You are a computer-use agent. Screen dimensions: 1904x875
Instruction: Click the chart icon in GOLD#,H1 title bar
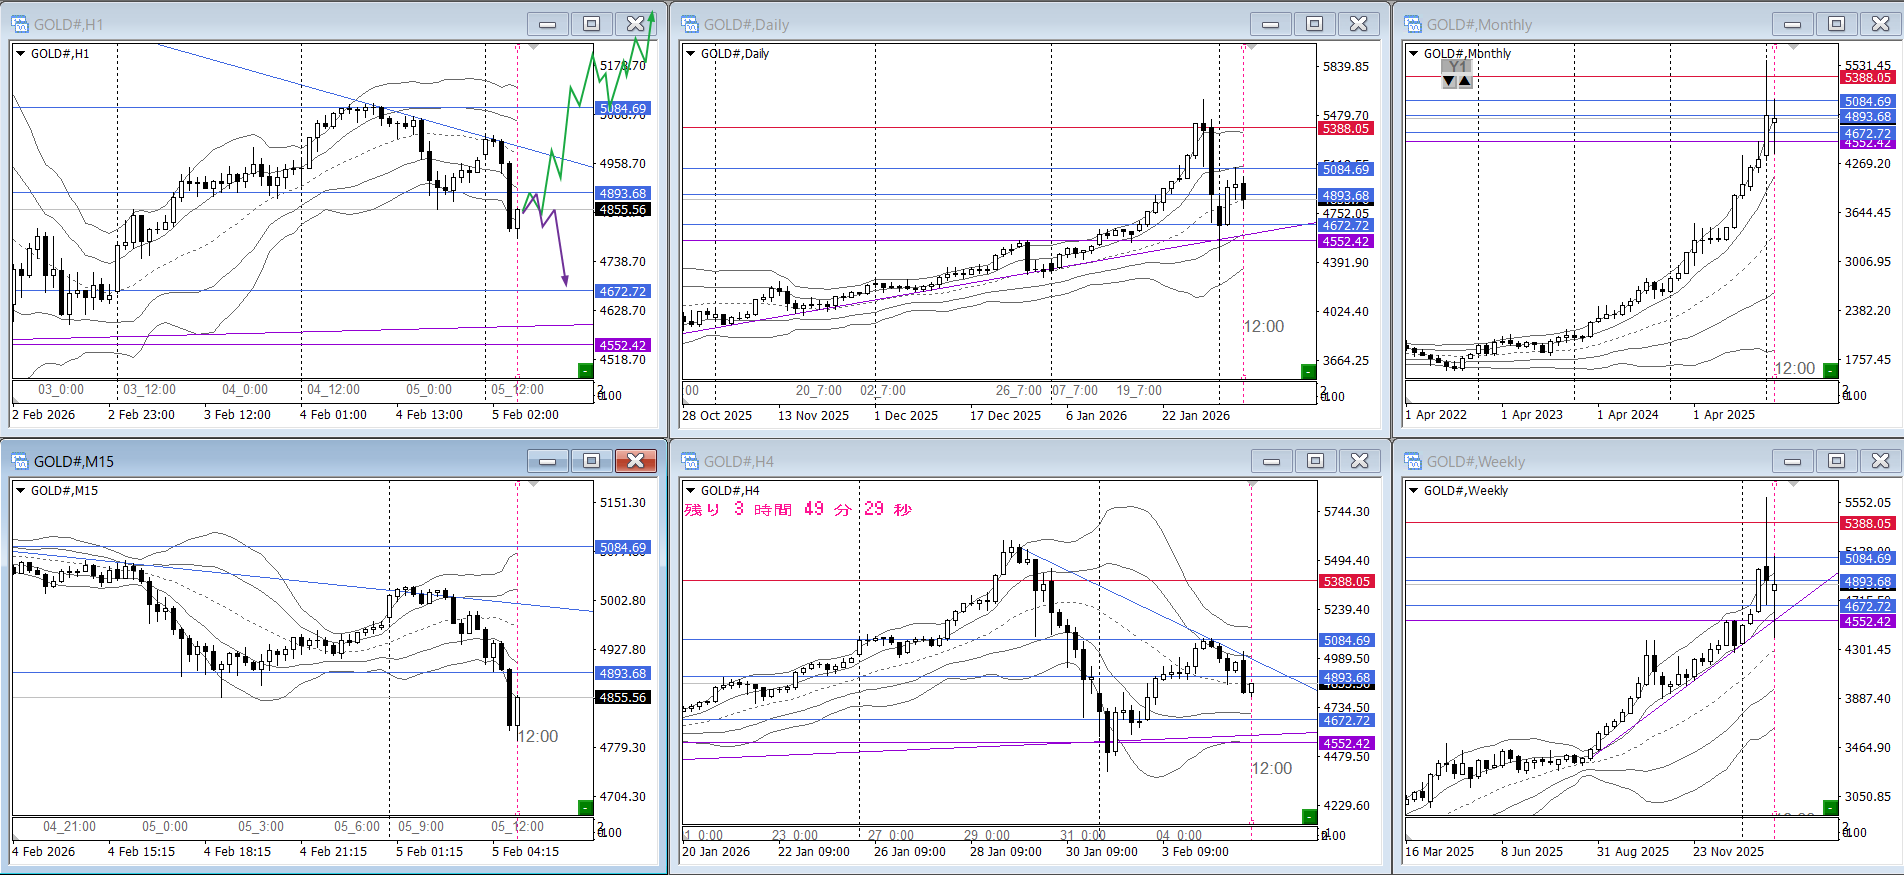coord(20,24)
